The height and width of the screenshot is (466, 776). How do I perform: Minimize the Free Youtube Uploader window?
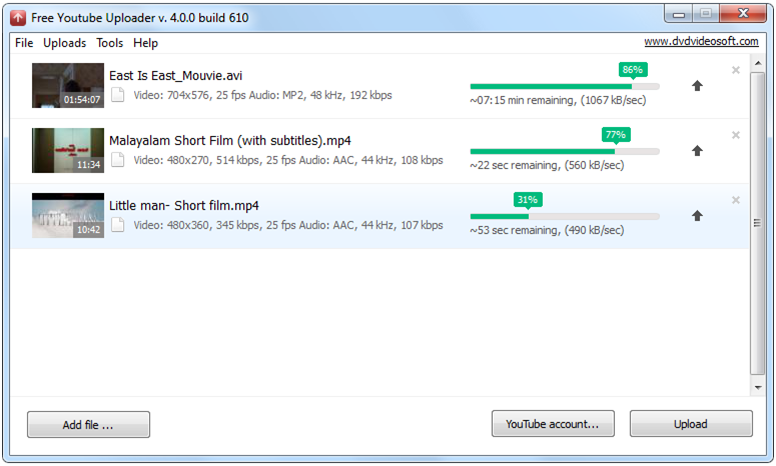679,14
